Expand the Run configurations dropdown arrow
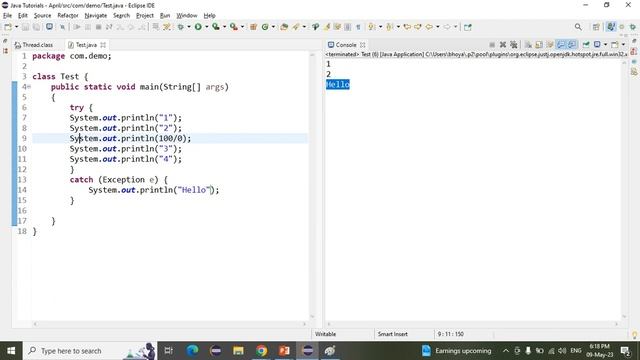The image size is (640, 360). point(207,27)
